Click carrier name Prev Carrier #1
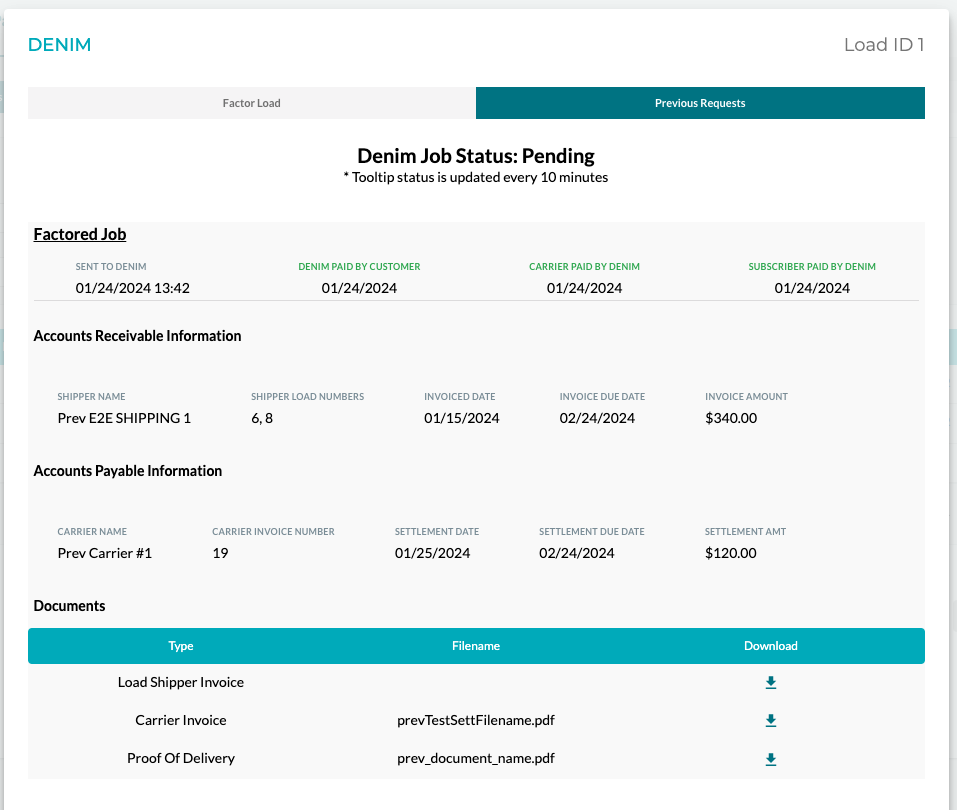This screenshot has width=957, height=810. pos(104,553)
